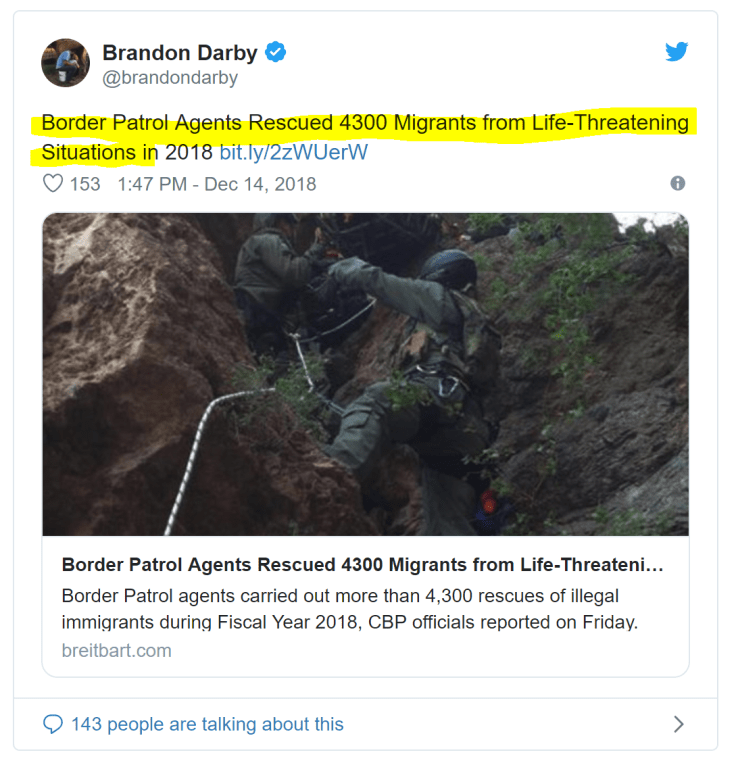This screenshot has height=763, width=736.
Task: Click "Situations in 2018" tweet text line
Action: (127, 152)
